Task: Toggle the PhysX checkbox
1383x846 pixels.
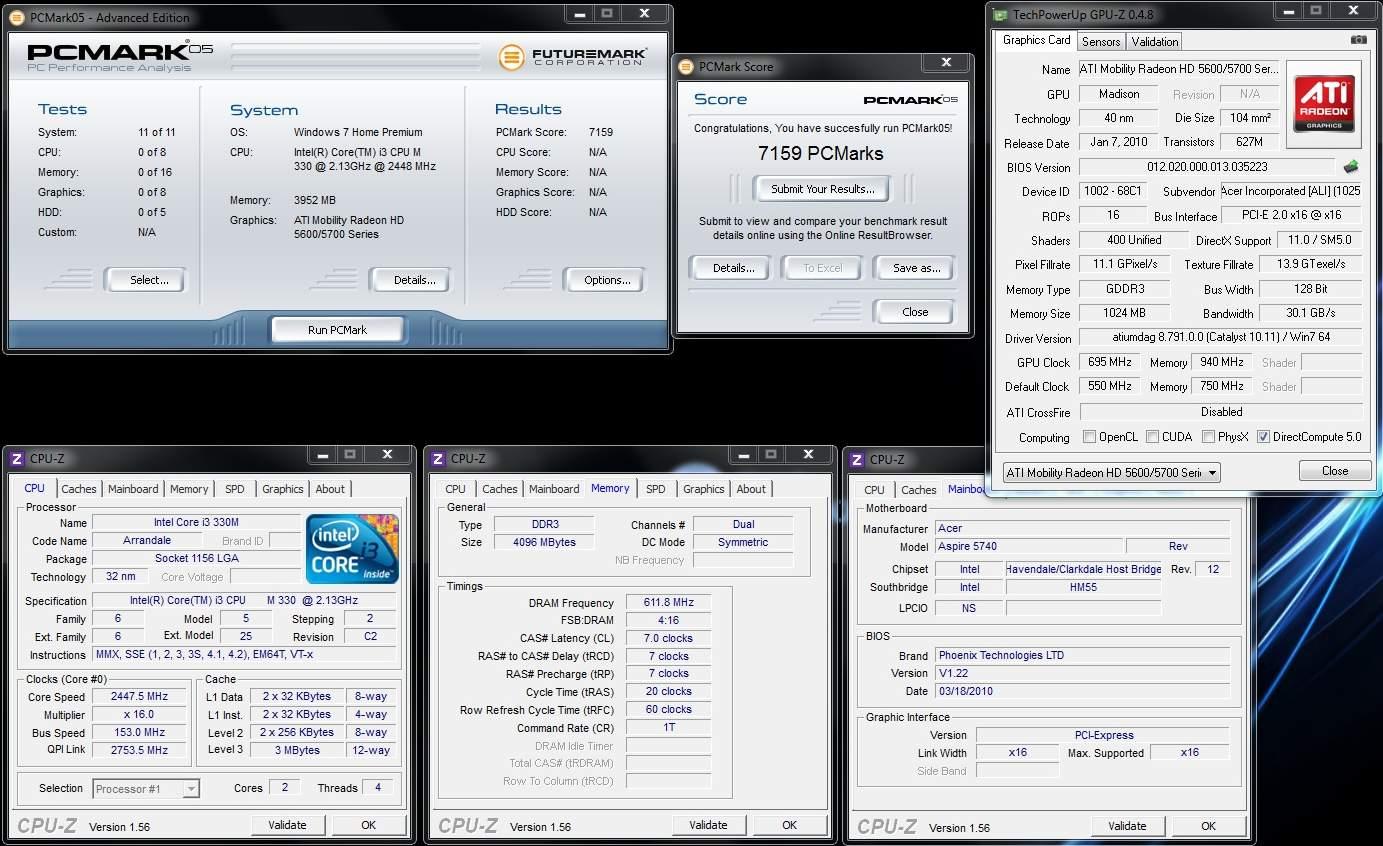Action: tap(1209, 437)
